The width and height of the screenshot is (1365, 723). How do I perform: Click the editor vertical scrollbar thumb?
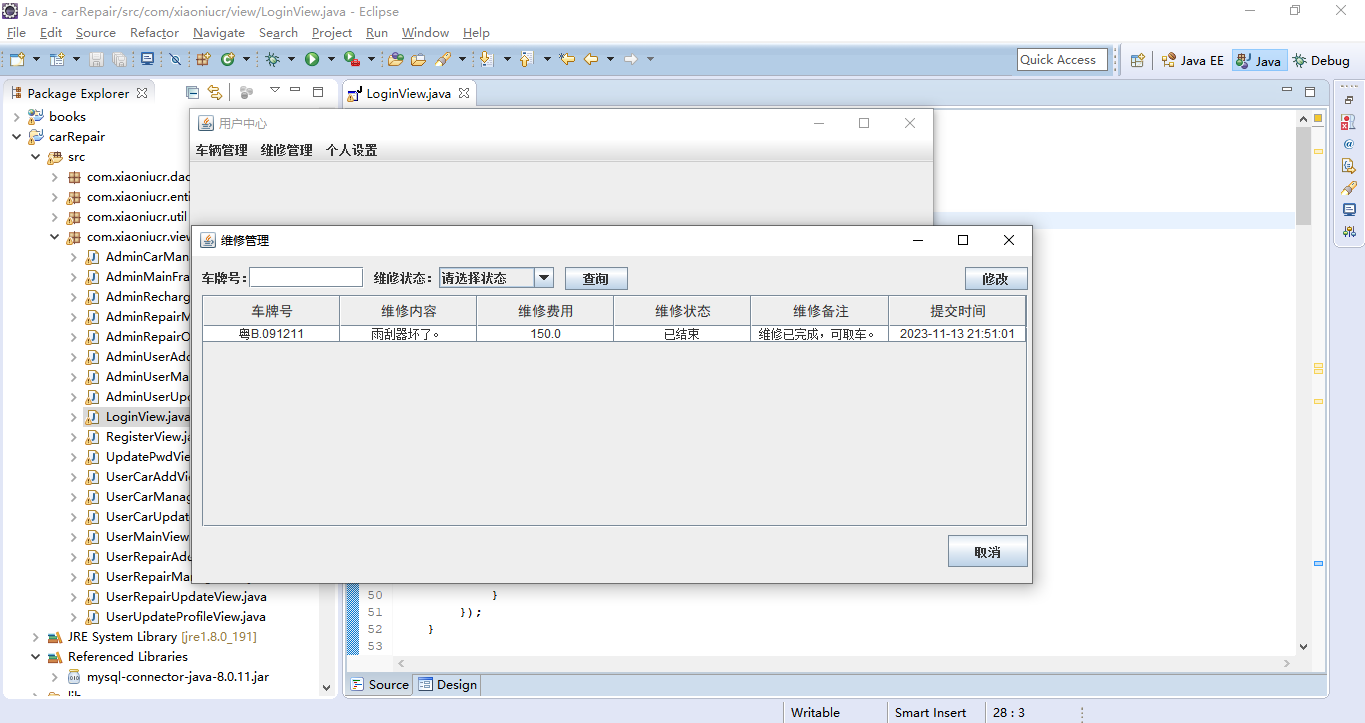pyautogui.click(x=1303, y=176)
